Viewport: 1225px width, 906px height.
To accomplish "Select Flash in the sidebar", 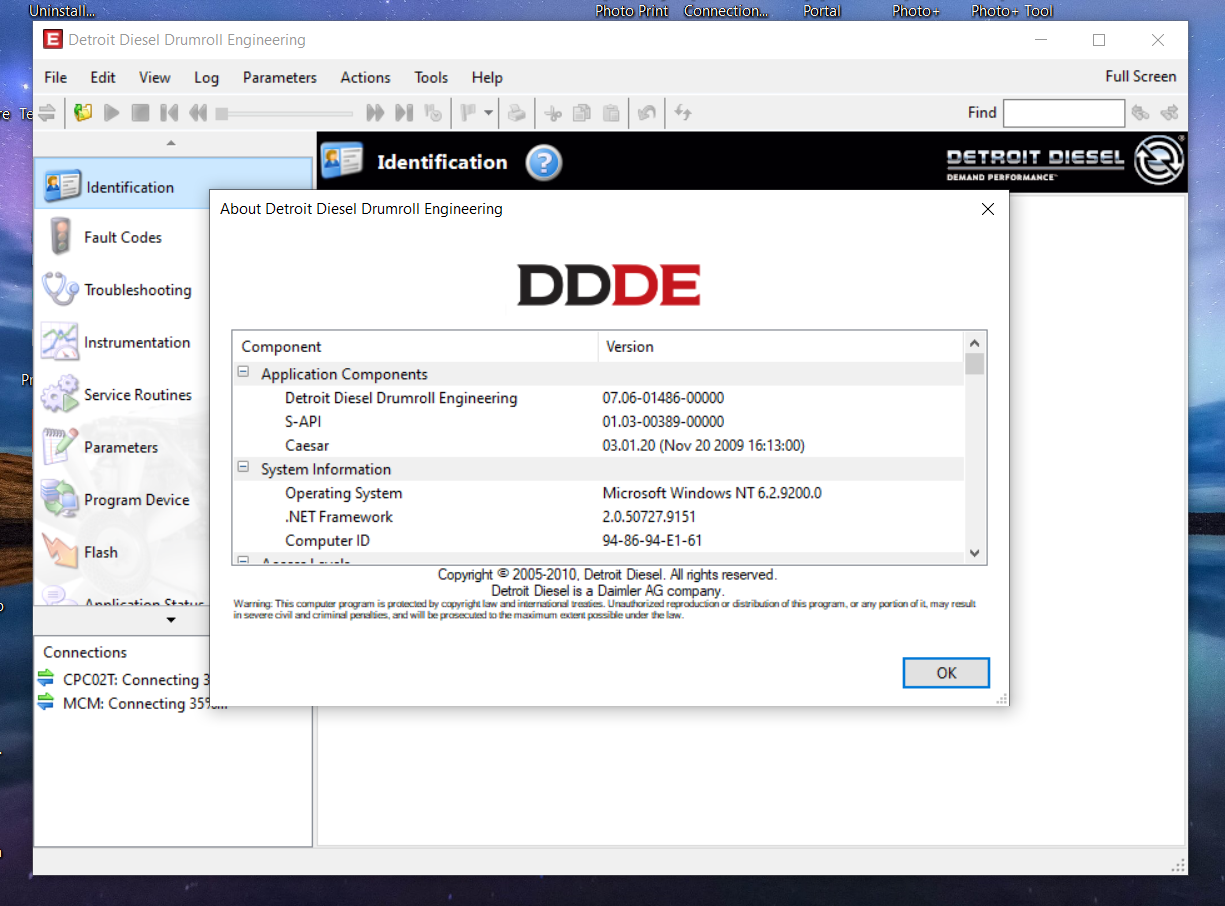I will (x=122, y=552).
